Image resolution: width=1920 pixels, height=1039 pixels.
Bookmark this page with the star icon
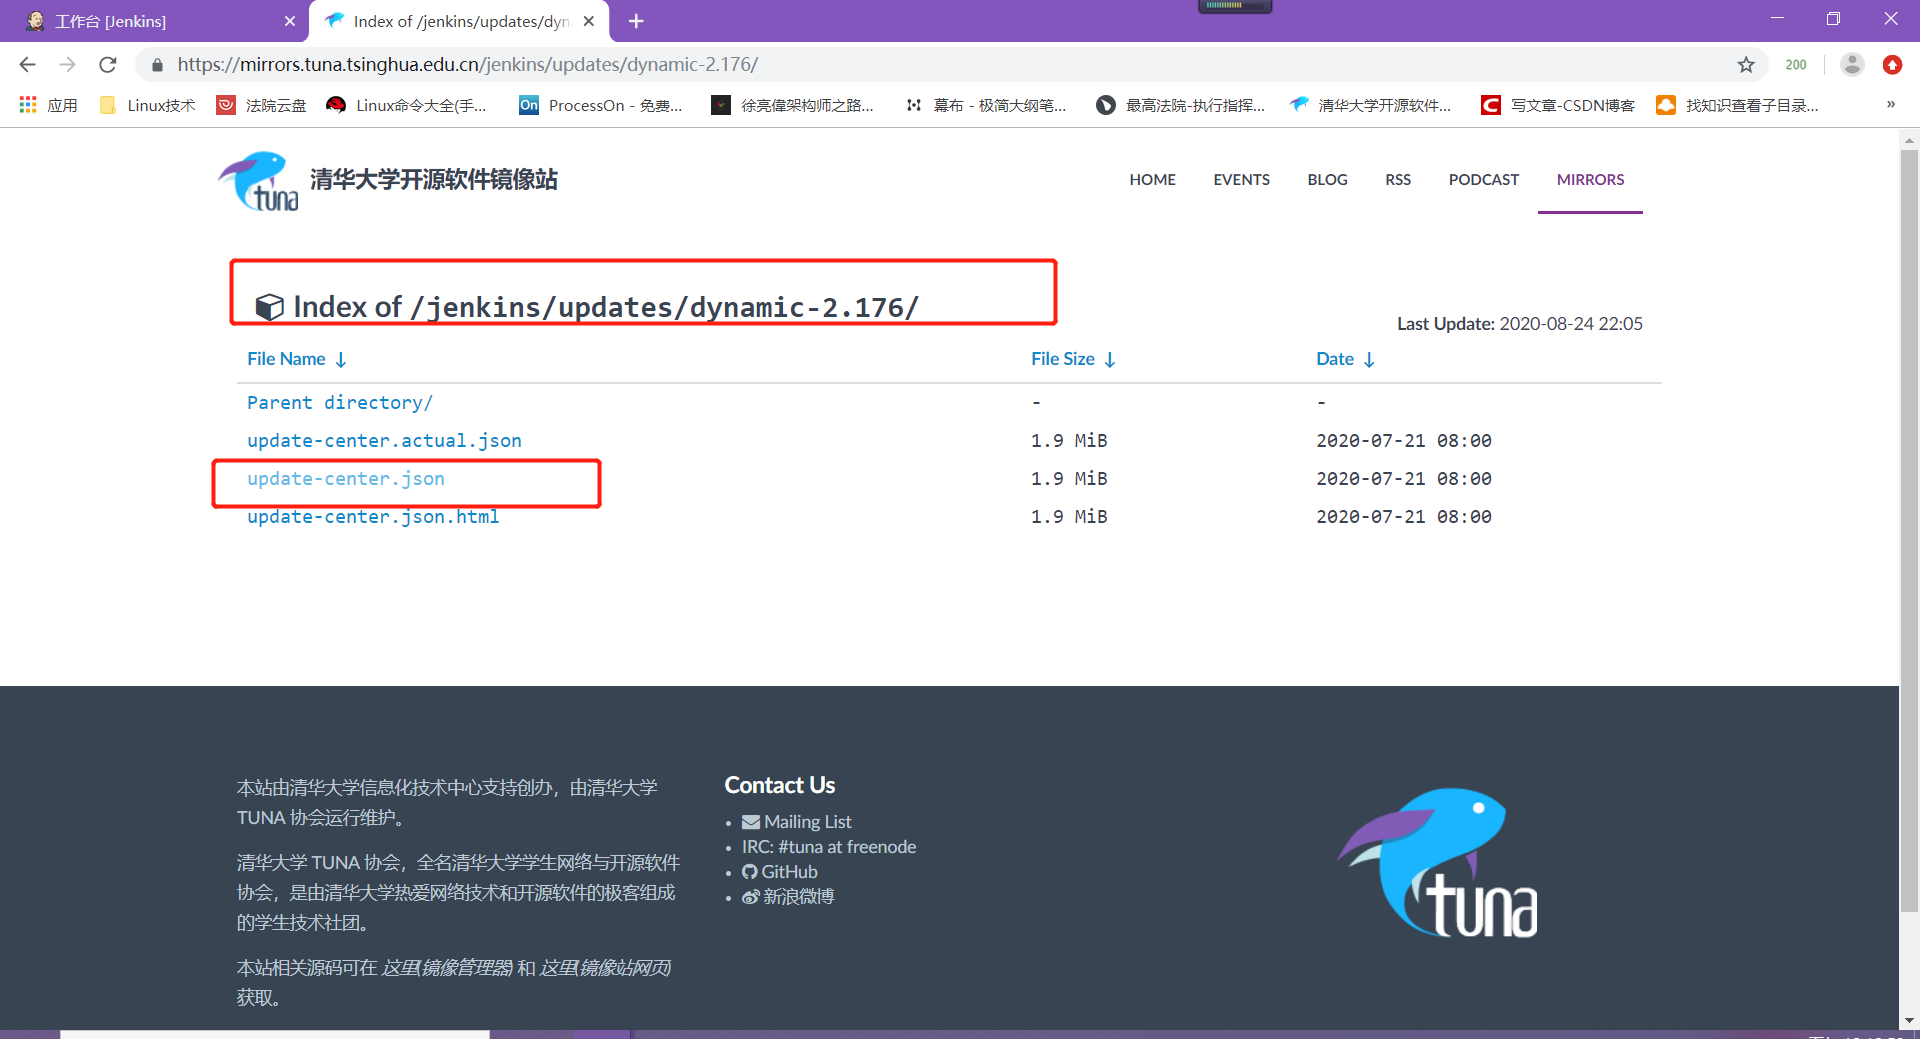click(1746, 65)
